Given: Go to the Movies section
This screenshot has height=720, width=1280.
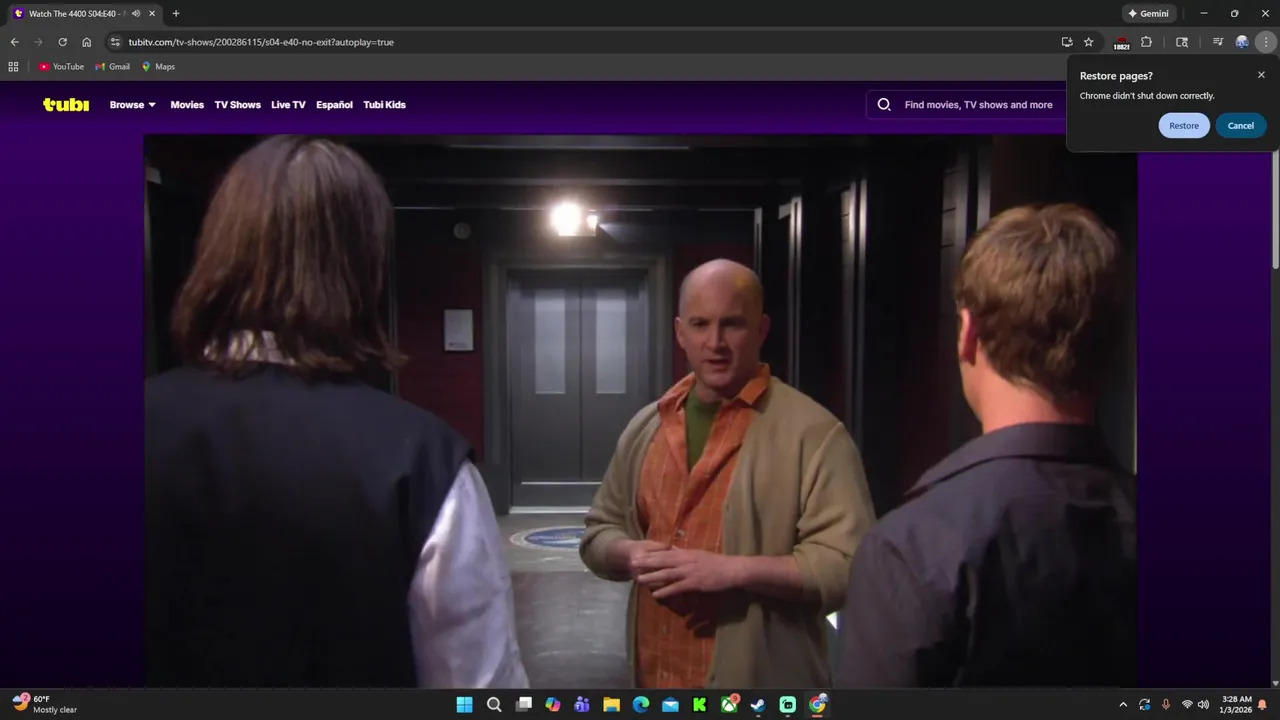Looking at the screenshot, I should 187,104.
